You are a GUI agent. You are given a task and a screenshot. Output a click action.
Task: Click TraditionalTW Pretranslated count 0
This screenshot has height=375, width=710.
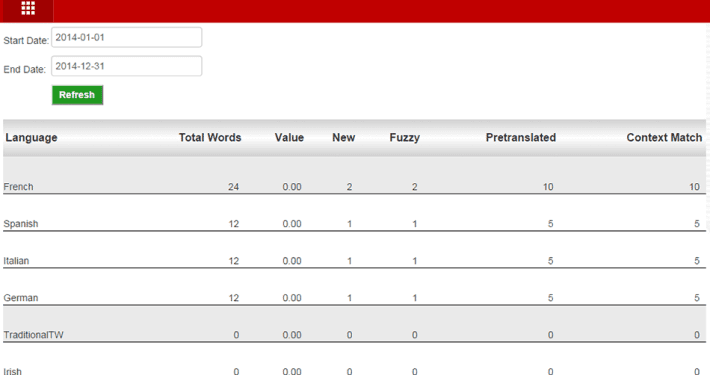pos(550,335)
